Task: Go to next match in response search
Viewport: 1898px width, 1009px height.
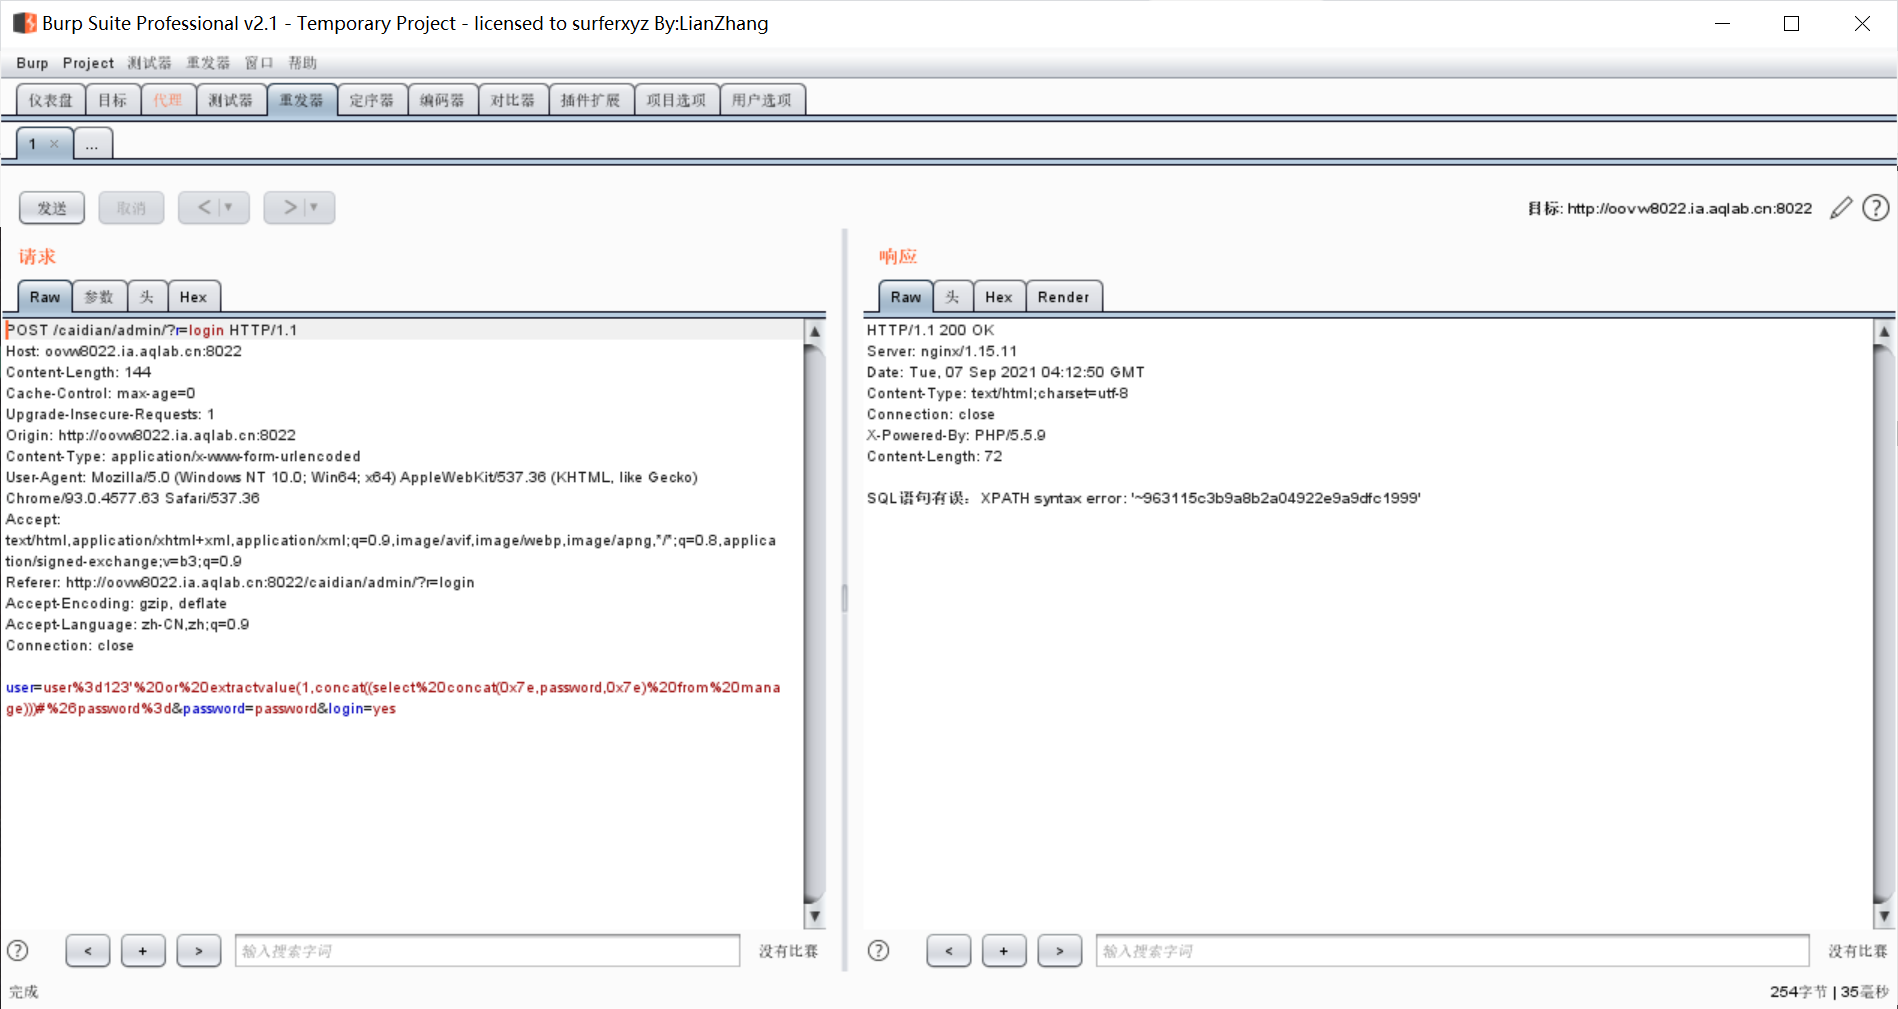Action: pos(1060,951)
